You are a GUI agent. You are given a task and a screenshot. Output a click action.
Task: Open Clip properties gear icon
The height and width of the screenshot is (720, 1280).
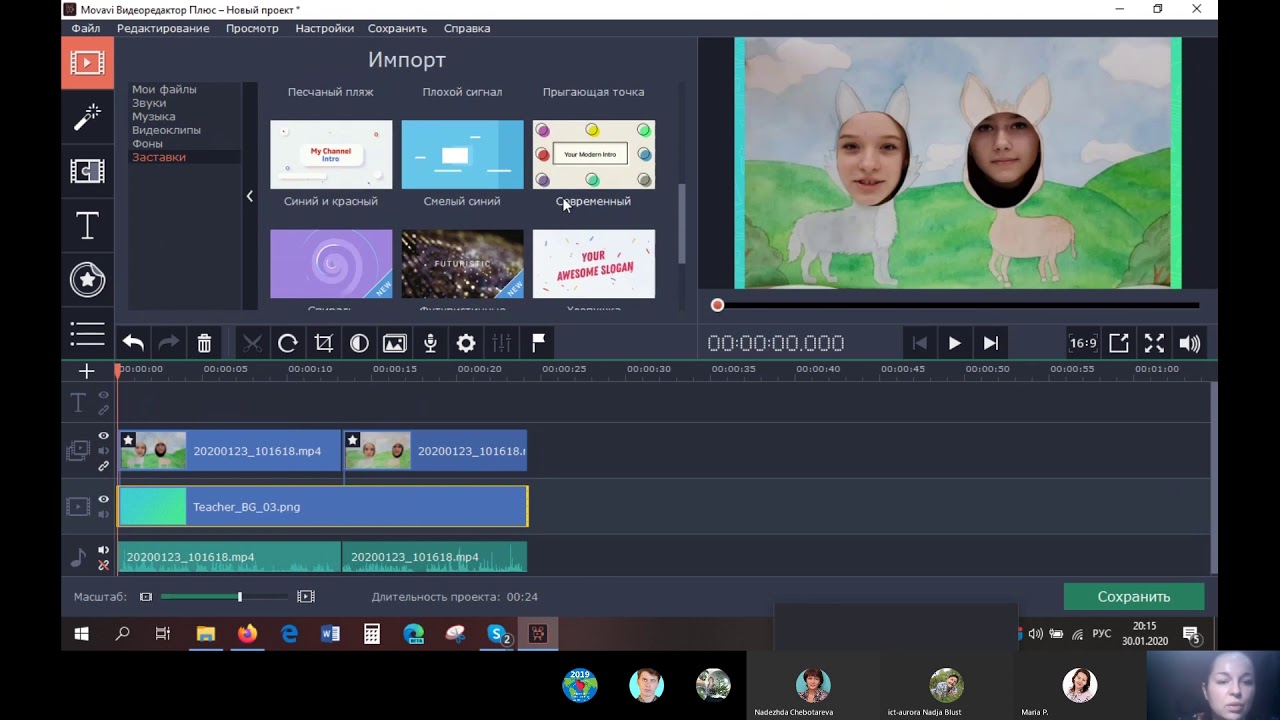(466, 343)
